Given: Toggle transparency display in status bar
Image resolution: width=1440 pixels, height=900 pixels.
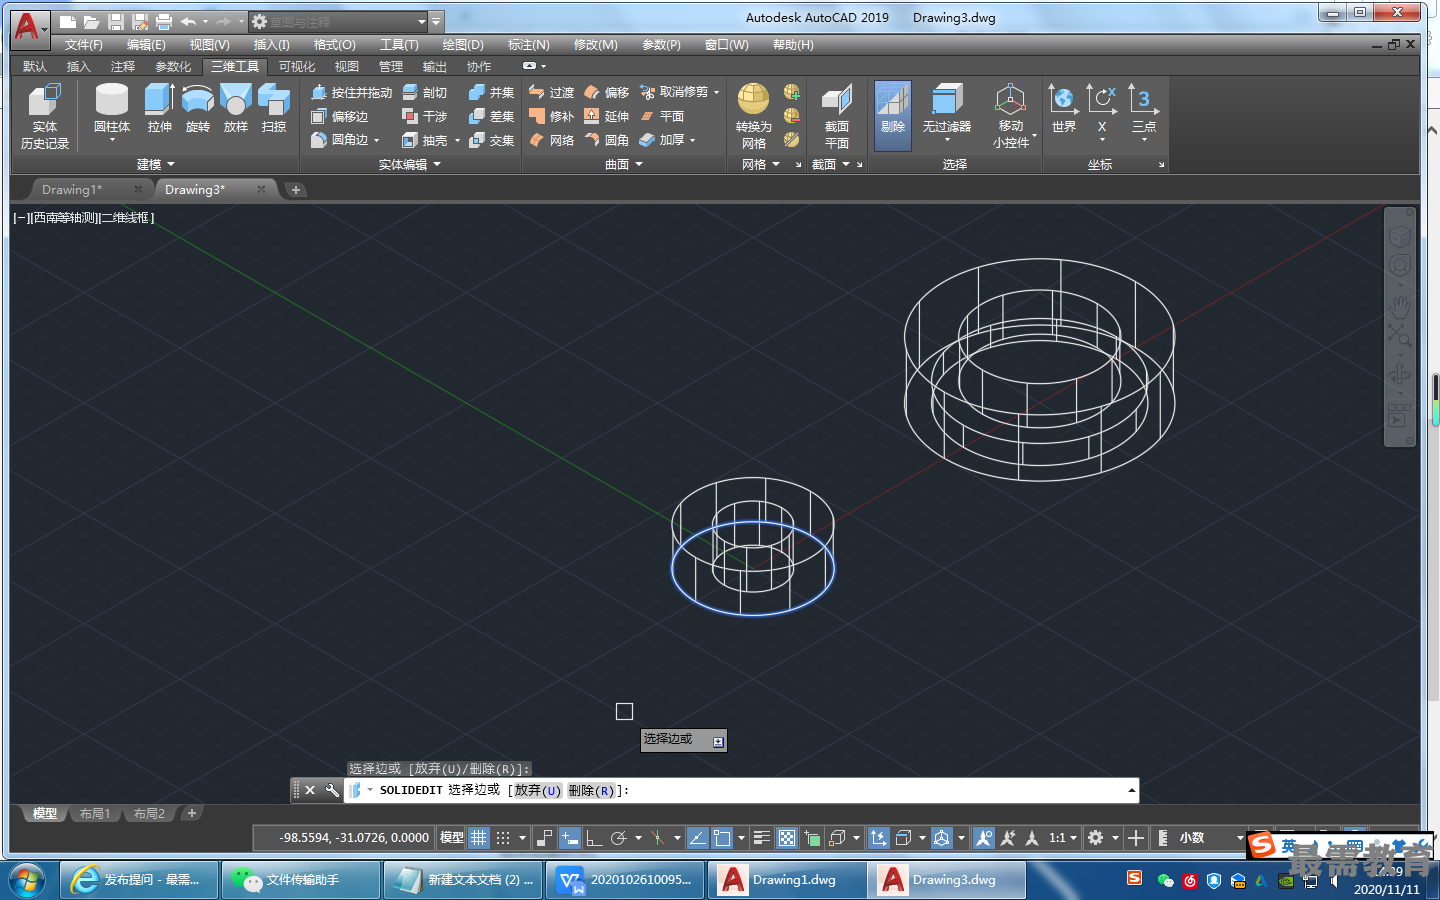Looking at the screenshot, I should [x=787, y=838].
